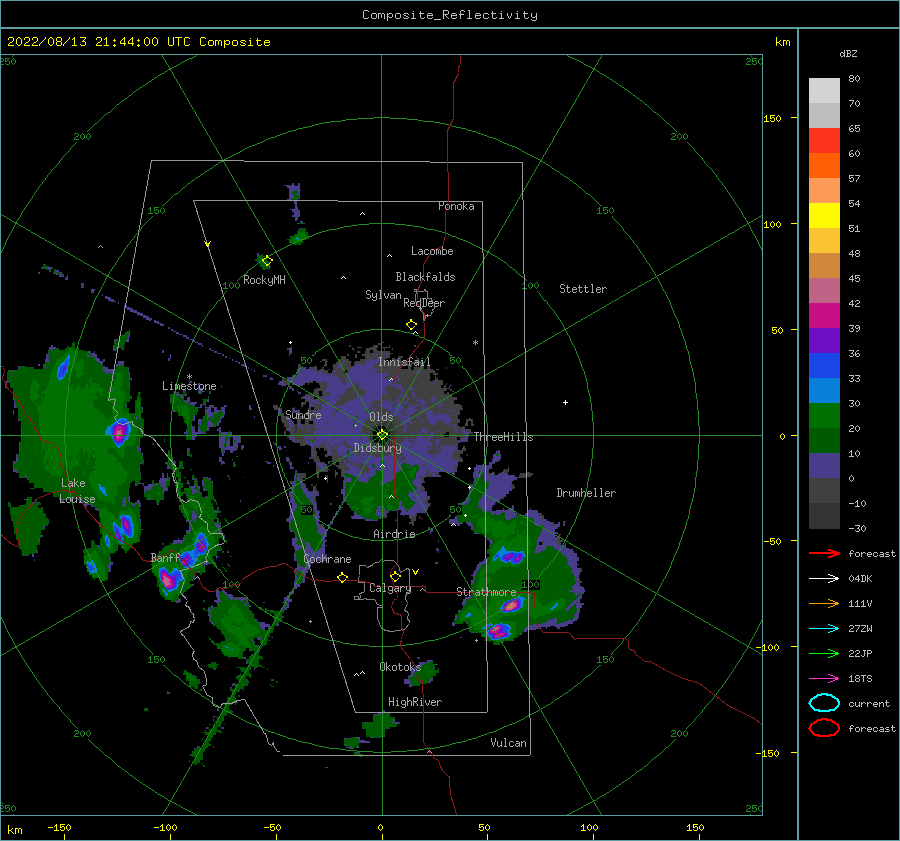This screenshot has height=841, width=900.
Task: Click the Ponoka city label
Action: [x=456, y=206]
